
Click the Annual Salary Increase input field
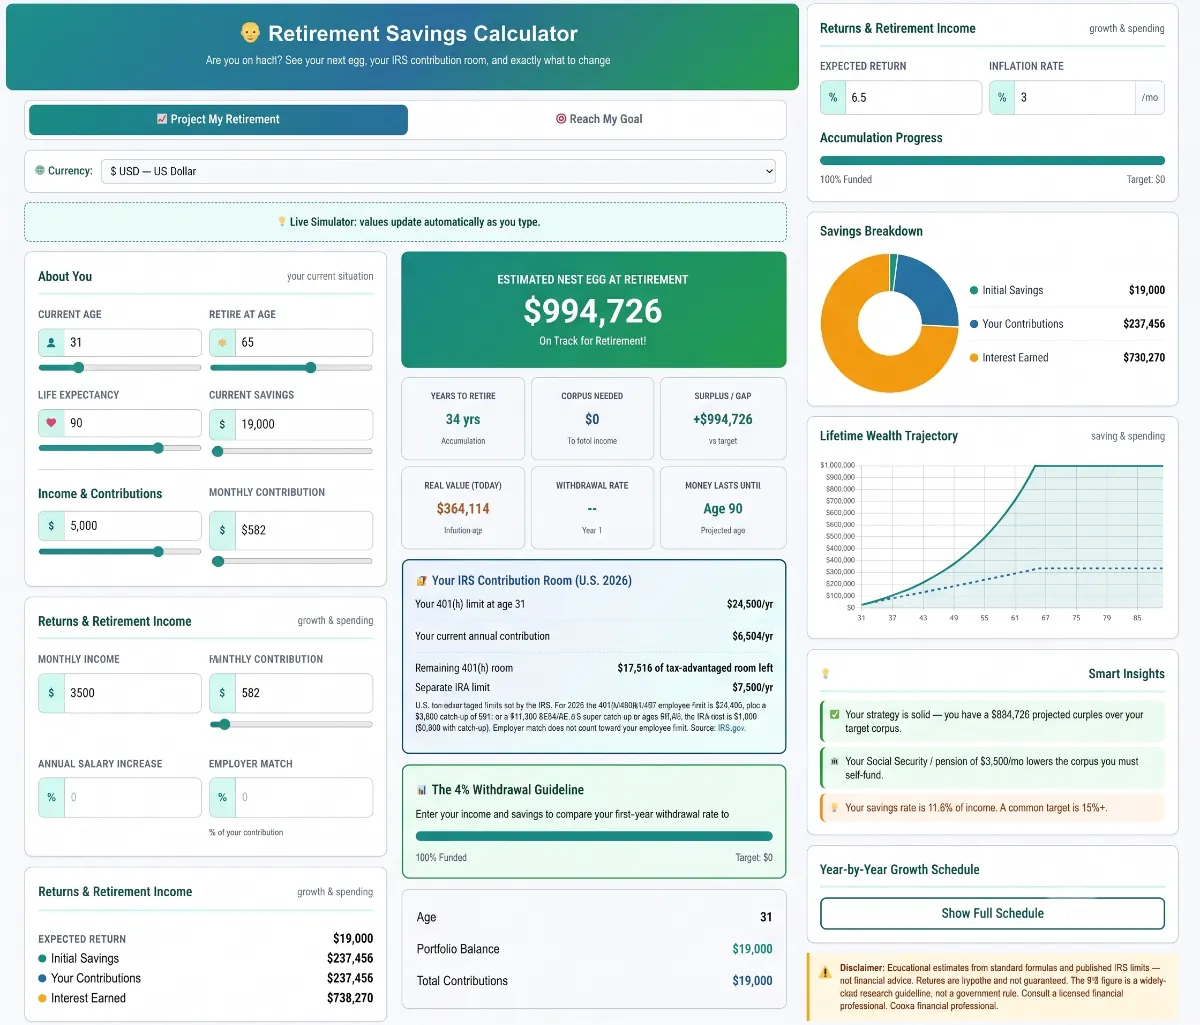132,797
